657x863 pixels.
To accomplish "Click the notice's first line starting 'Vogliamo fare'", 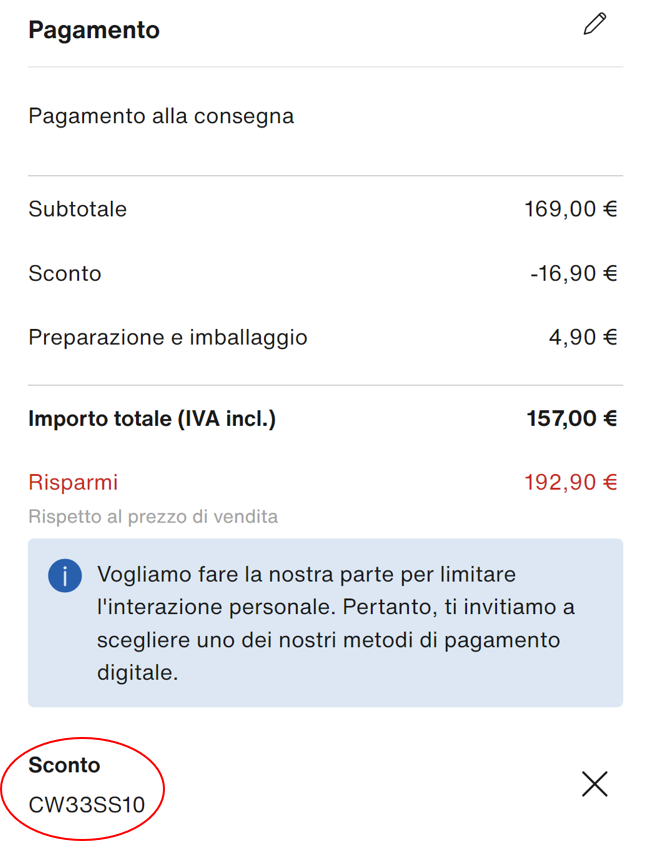I will [x=306, y=575].
